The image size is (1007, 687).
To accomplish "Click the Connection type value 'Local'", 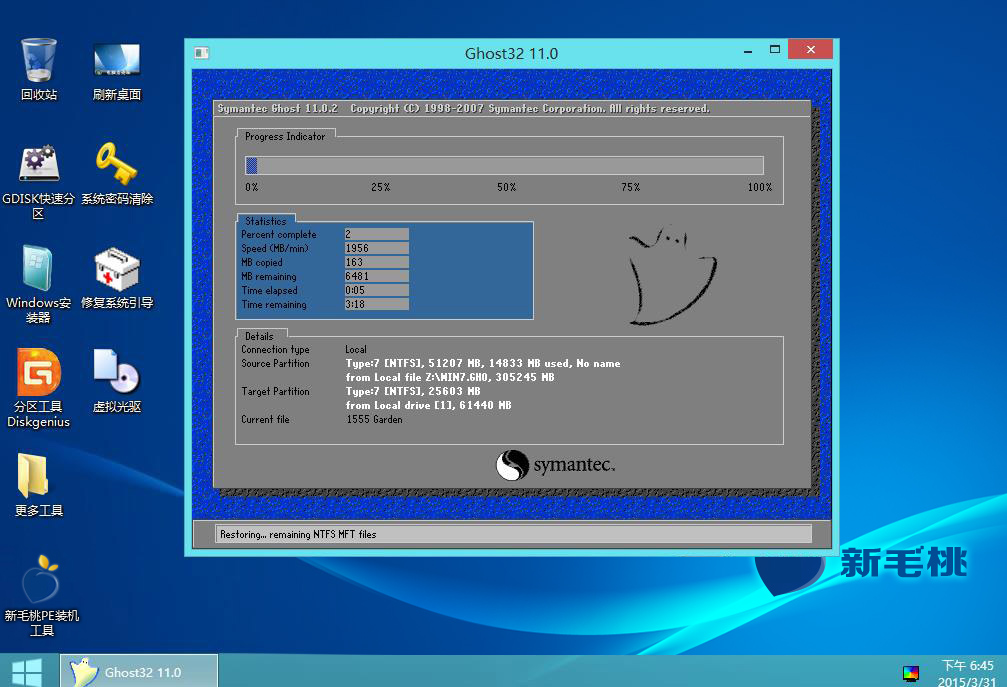I will (356, 349).
